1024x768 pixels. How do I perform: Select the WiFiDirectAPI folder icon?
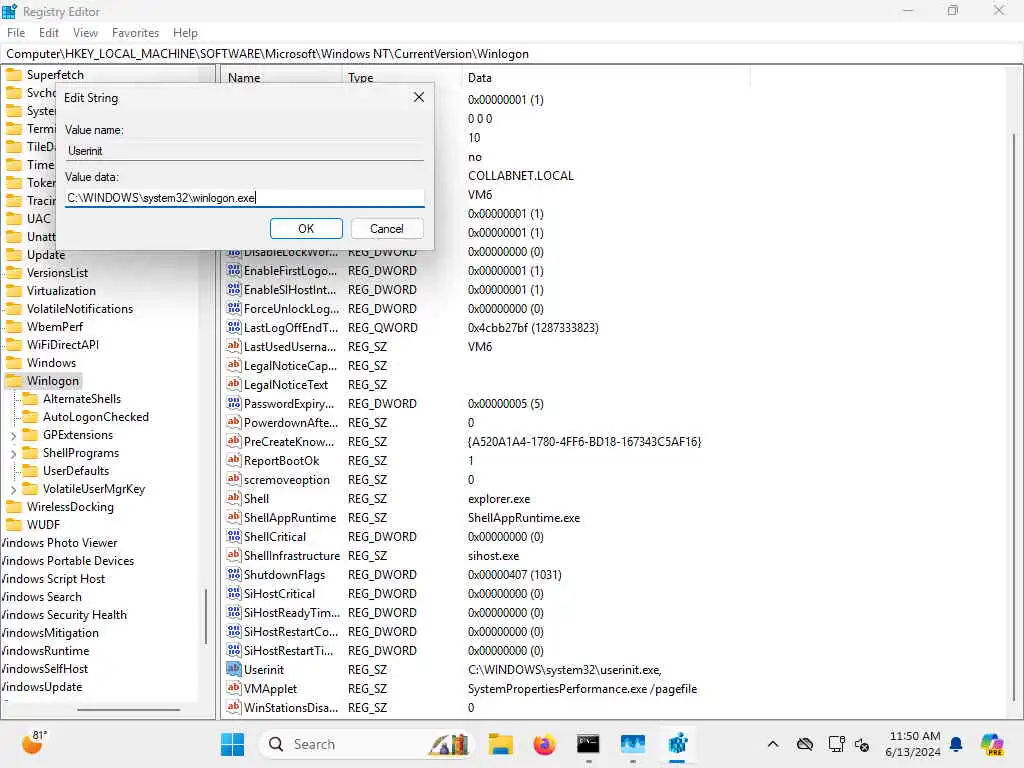[x=14, y=345]
